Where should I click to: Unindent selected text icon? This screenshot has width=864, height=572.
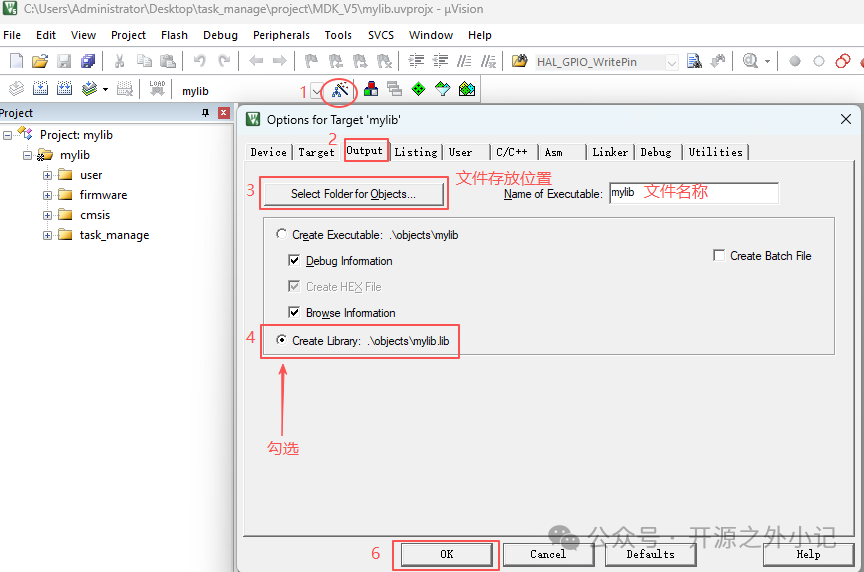click(440, 61)
